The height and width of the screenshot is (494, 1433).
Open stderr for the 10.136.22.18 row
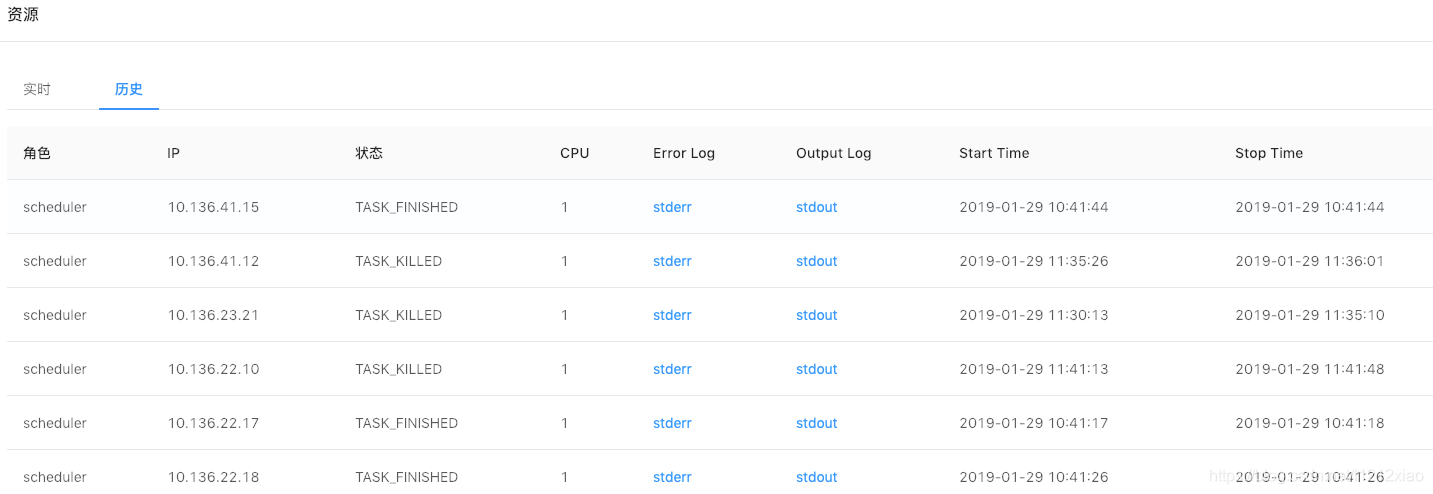[x=672, y=477]
